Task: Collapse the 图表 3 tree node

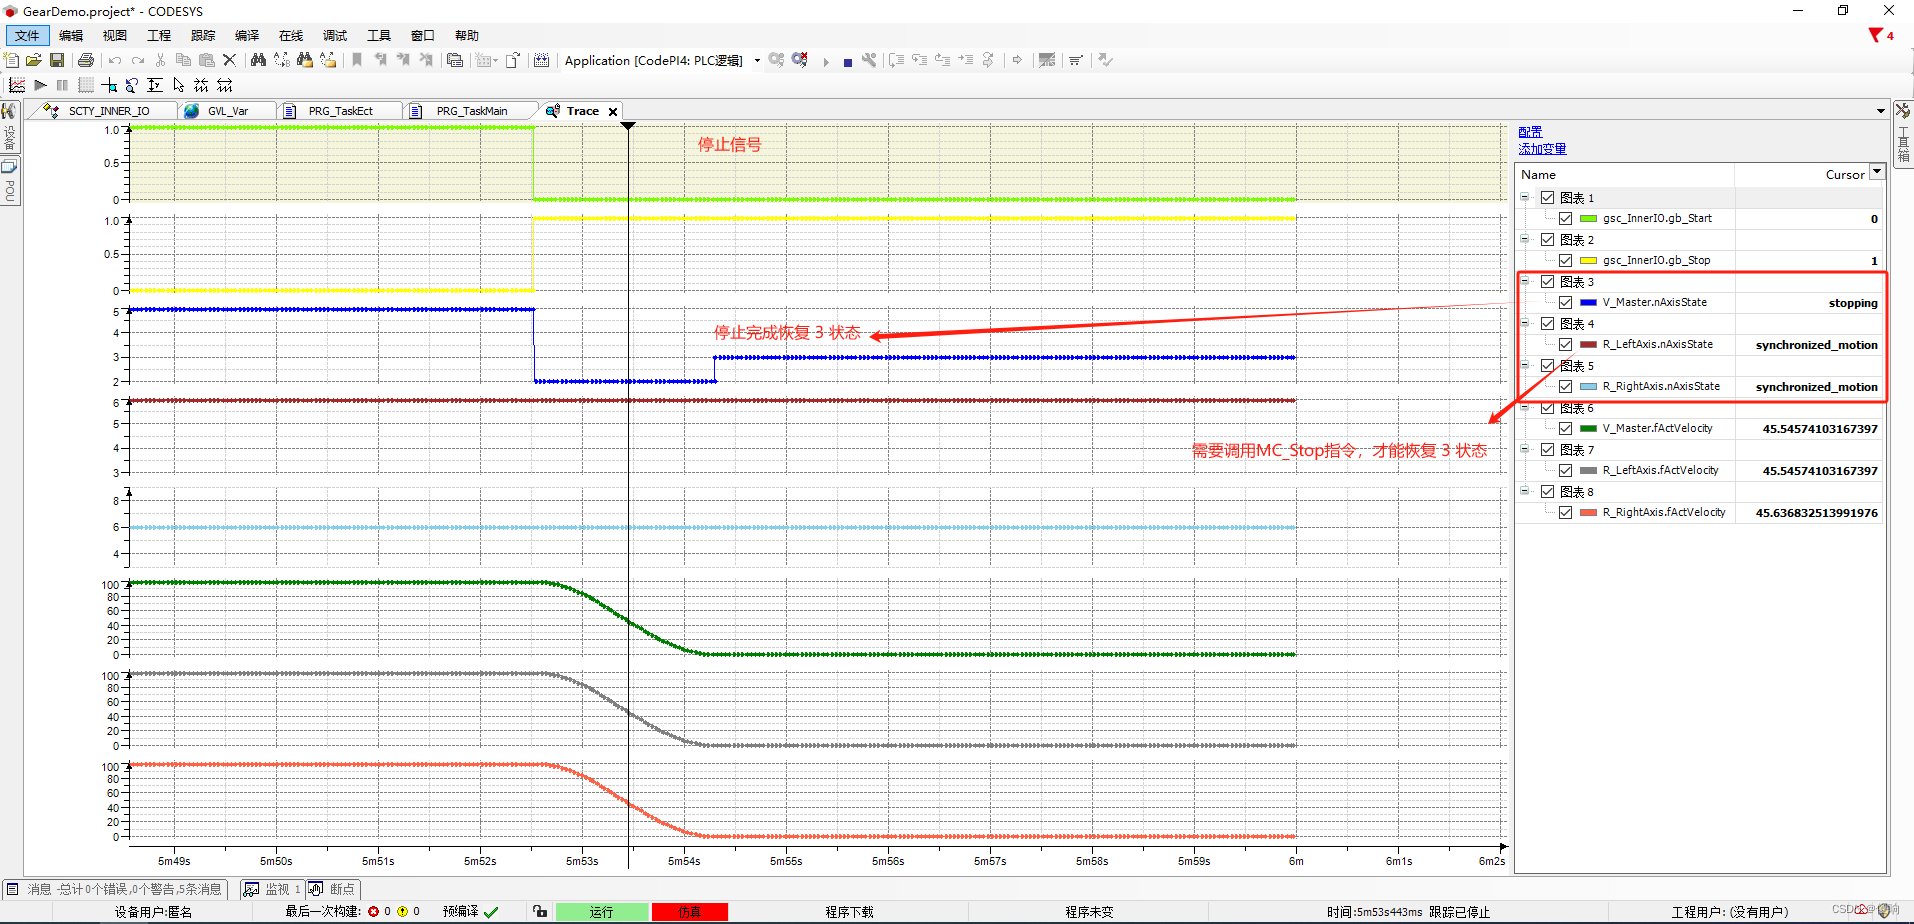Action: (x=1525, y=281)
